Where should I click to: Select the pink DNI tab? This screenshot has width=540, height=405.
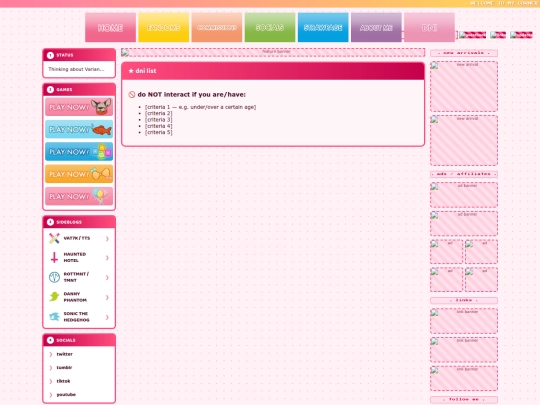click(x=429, y=28)
